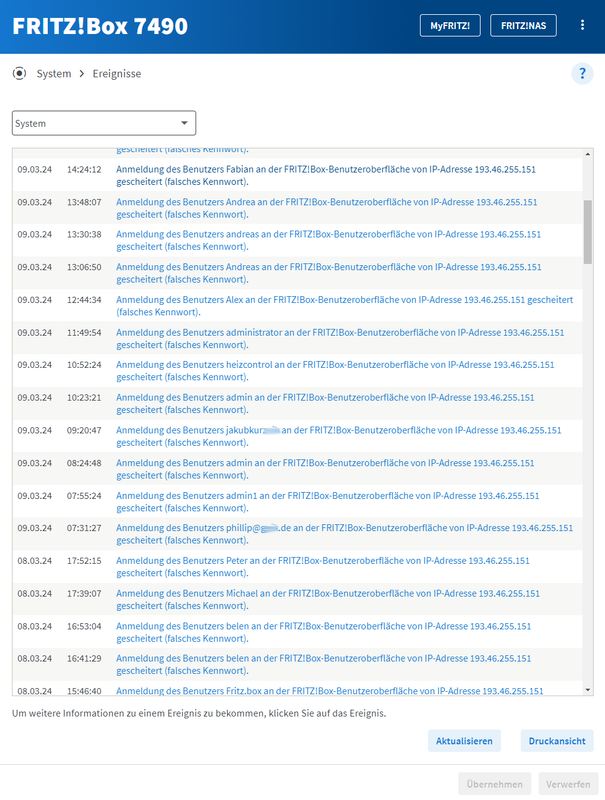This screenshot has width=605, height=800.
Task: Click the time 07:31:27 cell
Action: click(x=84, y=528)
